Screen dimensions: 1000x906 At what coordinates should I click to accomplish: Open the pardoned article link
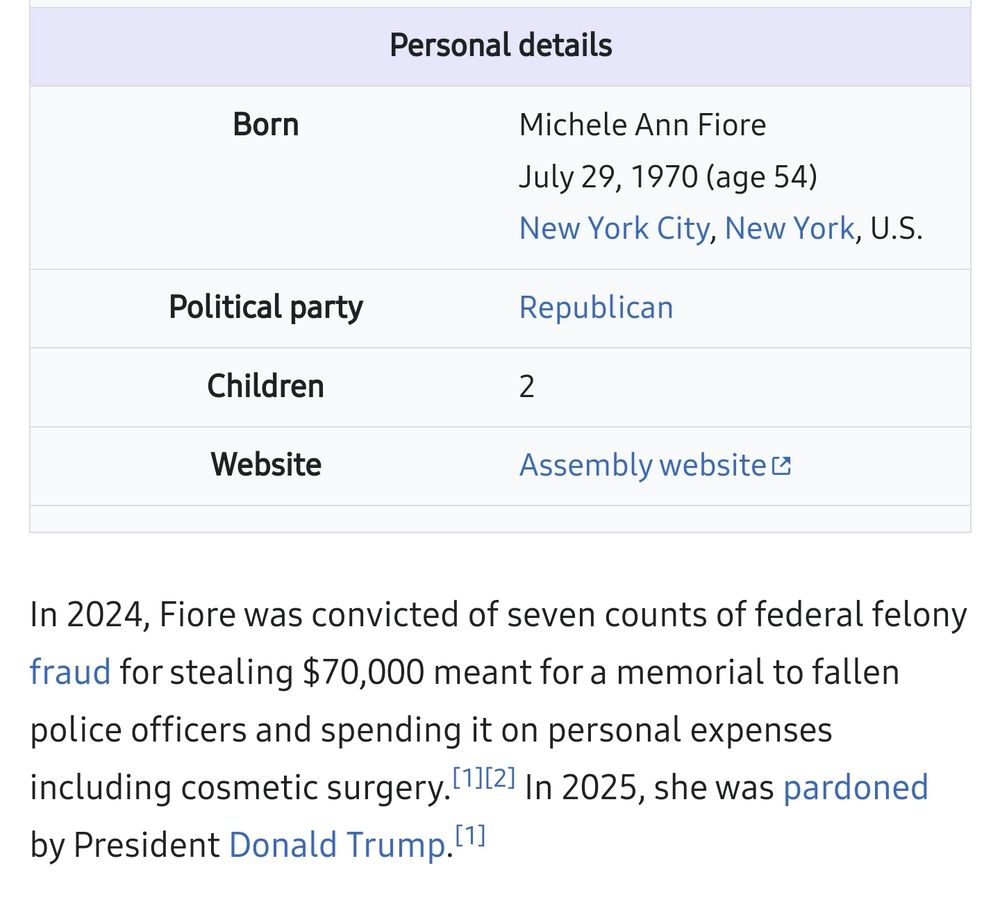click(x=855, y=787)
